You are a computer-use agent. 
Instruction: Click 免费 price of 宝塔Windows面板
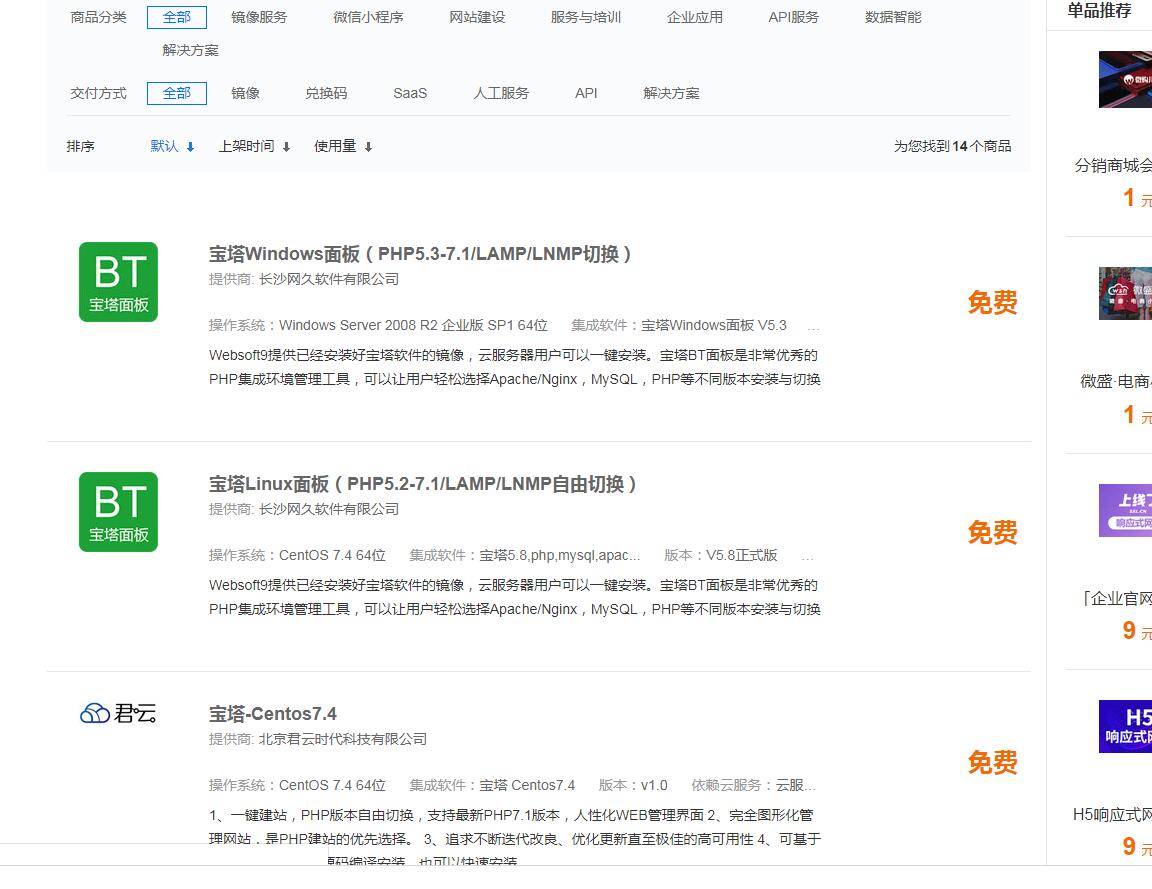(993, 303)
